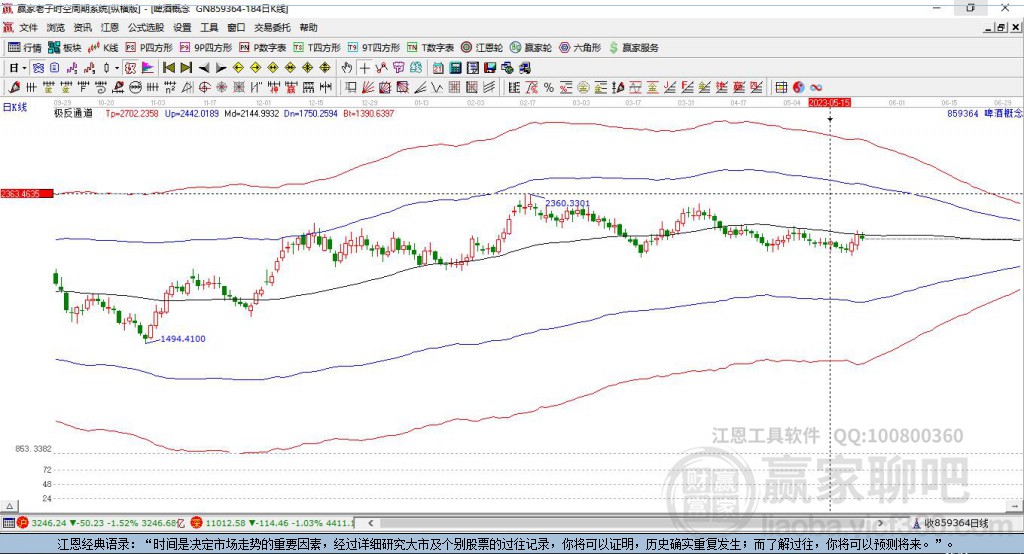Screen dimensions: 1024x554
Task: Click Md=2144.9932 channel value
Action: [x=251, y=113]
